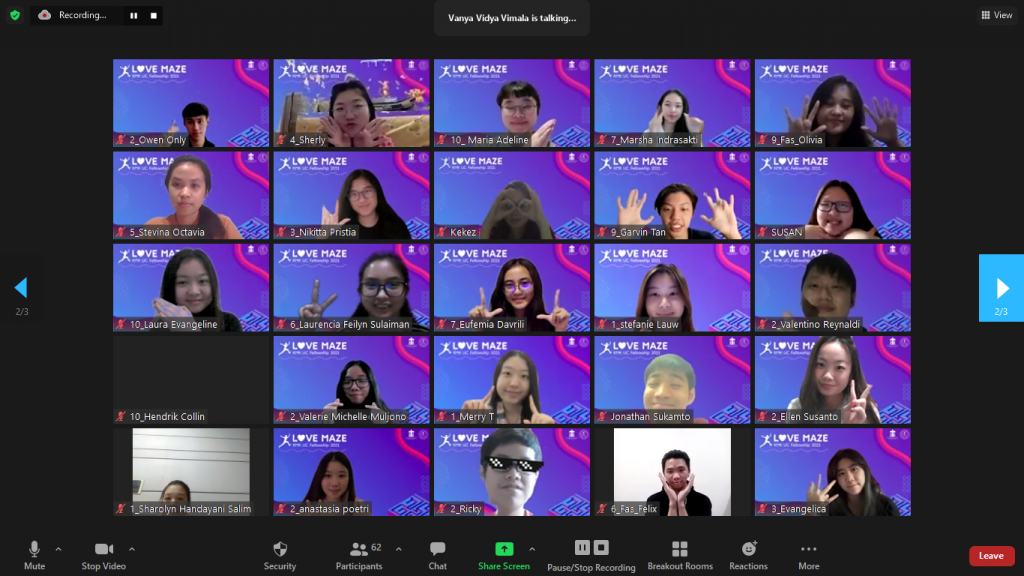Stop recording from the top Recording indicator

(153, 16)
